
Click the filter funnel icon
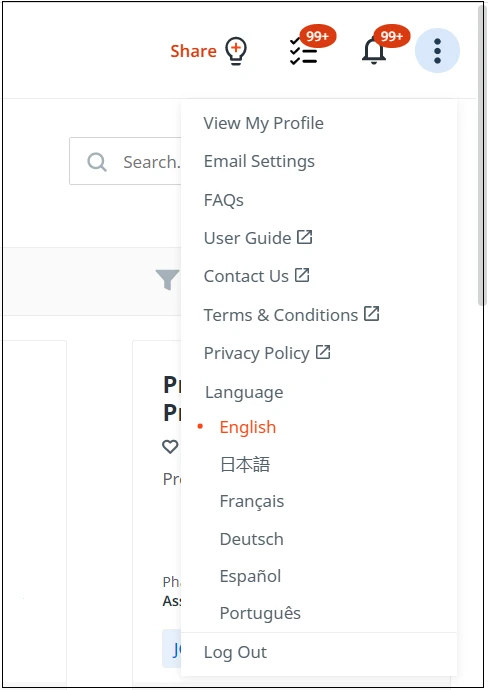click(167, 279)
